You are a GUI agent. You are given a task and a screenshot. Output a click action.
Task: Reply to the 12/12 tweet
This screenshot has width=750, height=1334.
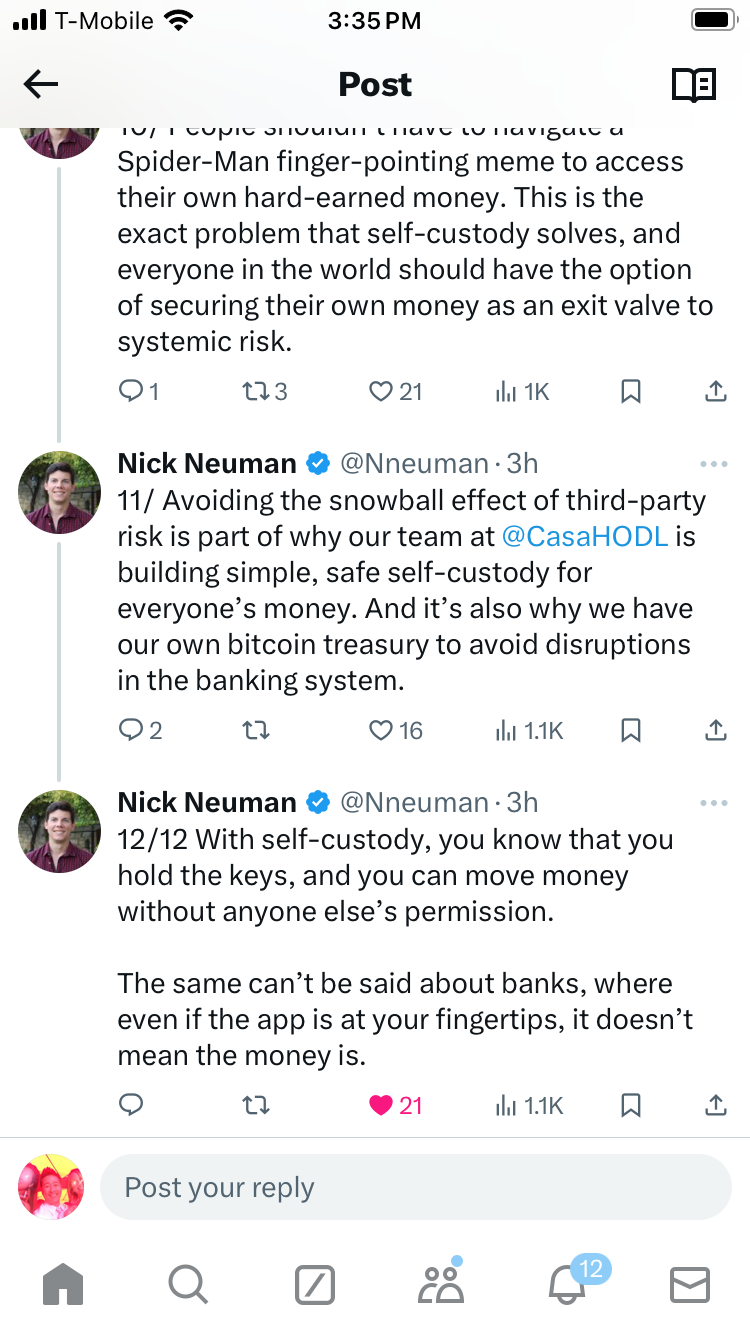[131, 1105]
